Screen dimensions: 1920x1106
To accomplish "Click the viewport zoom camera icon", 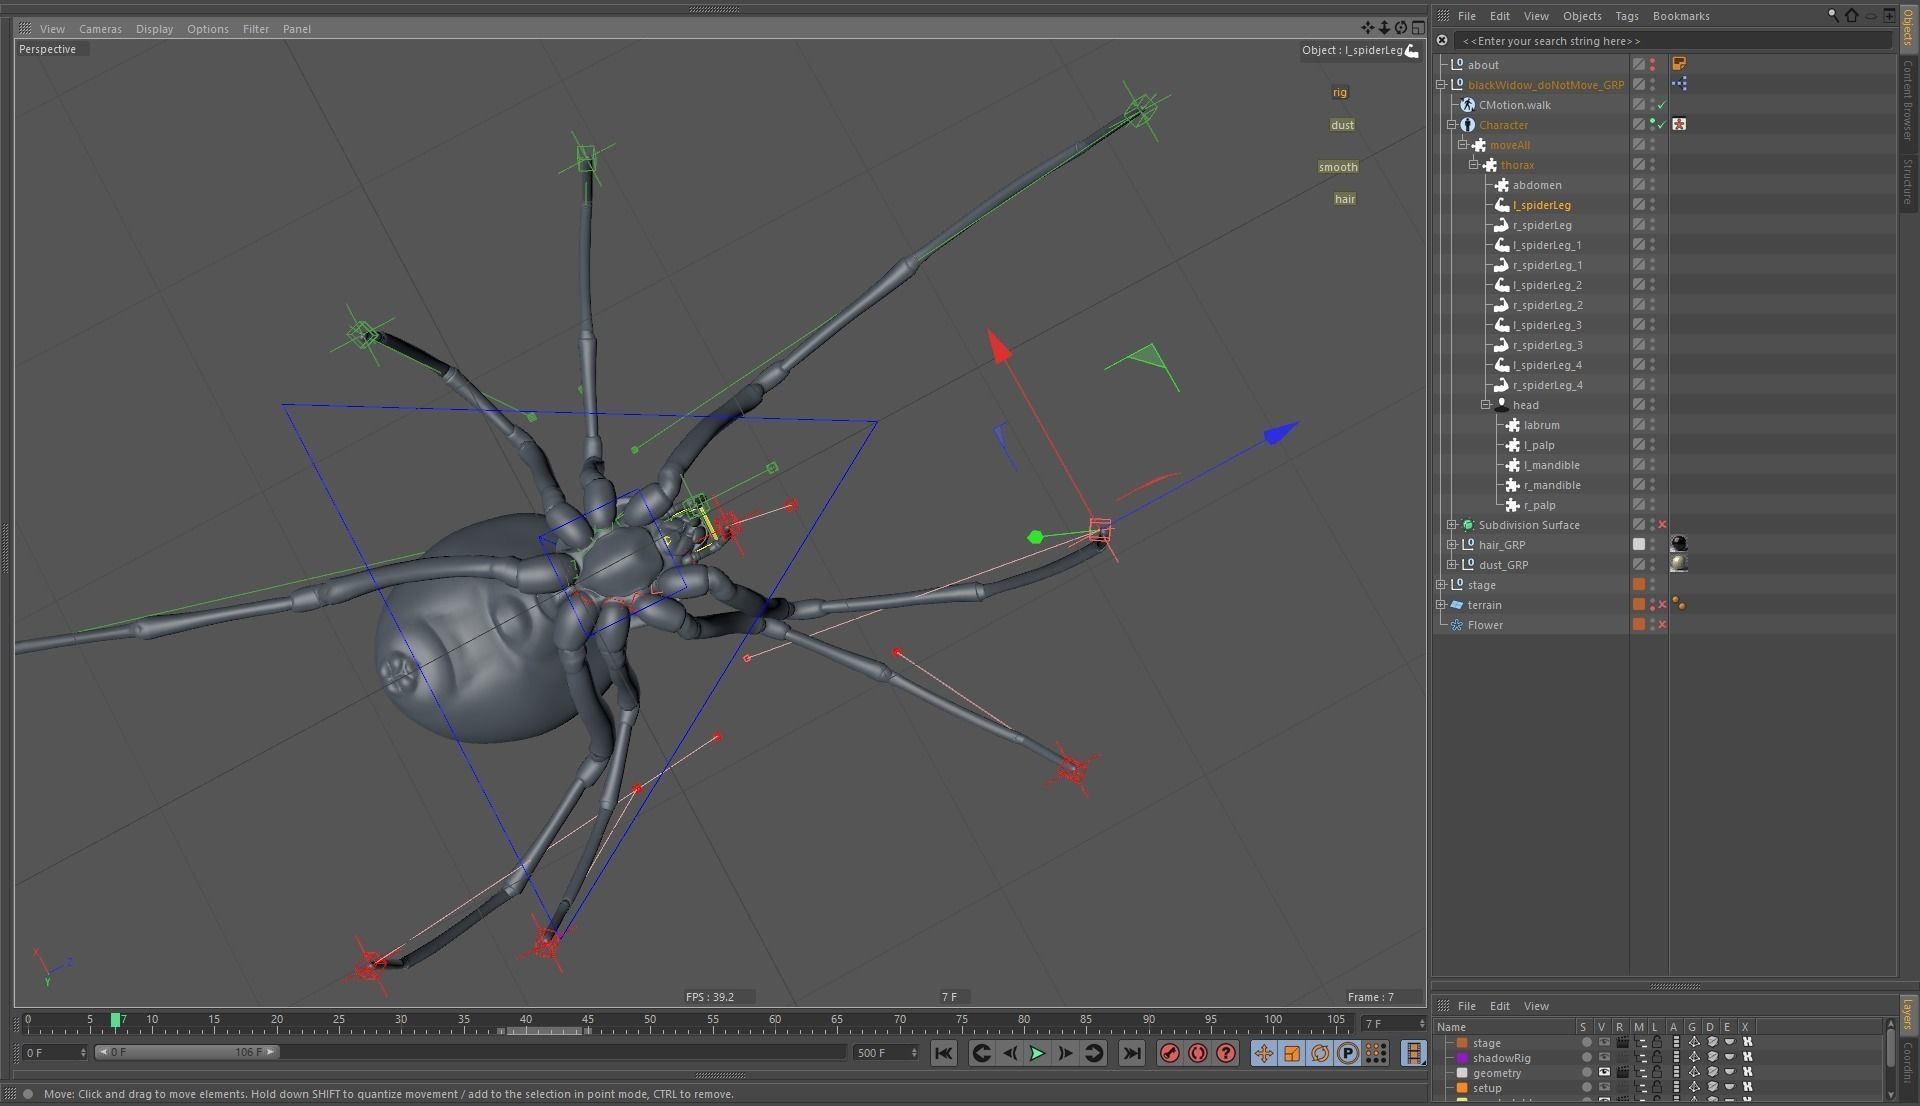I will (1385, 28).
